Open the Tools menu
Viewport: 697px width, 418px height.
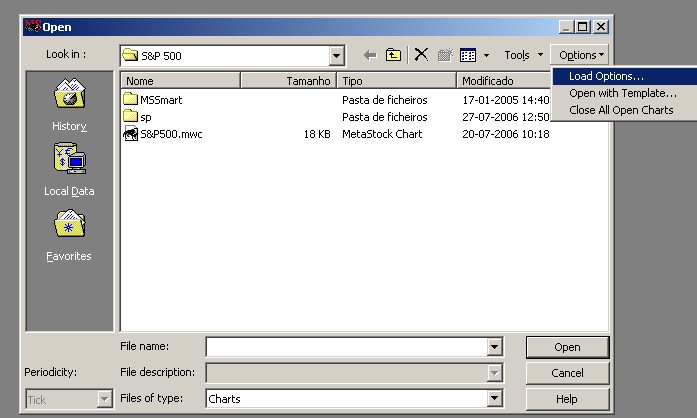[x=523, y=56]
